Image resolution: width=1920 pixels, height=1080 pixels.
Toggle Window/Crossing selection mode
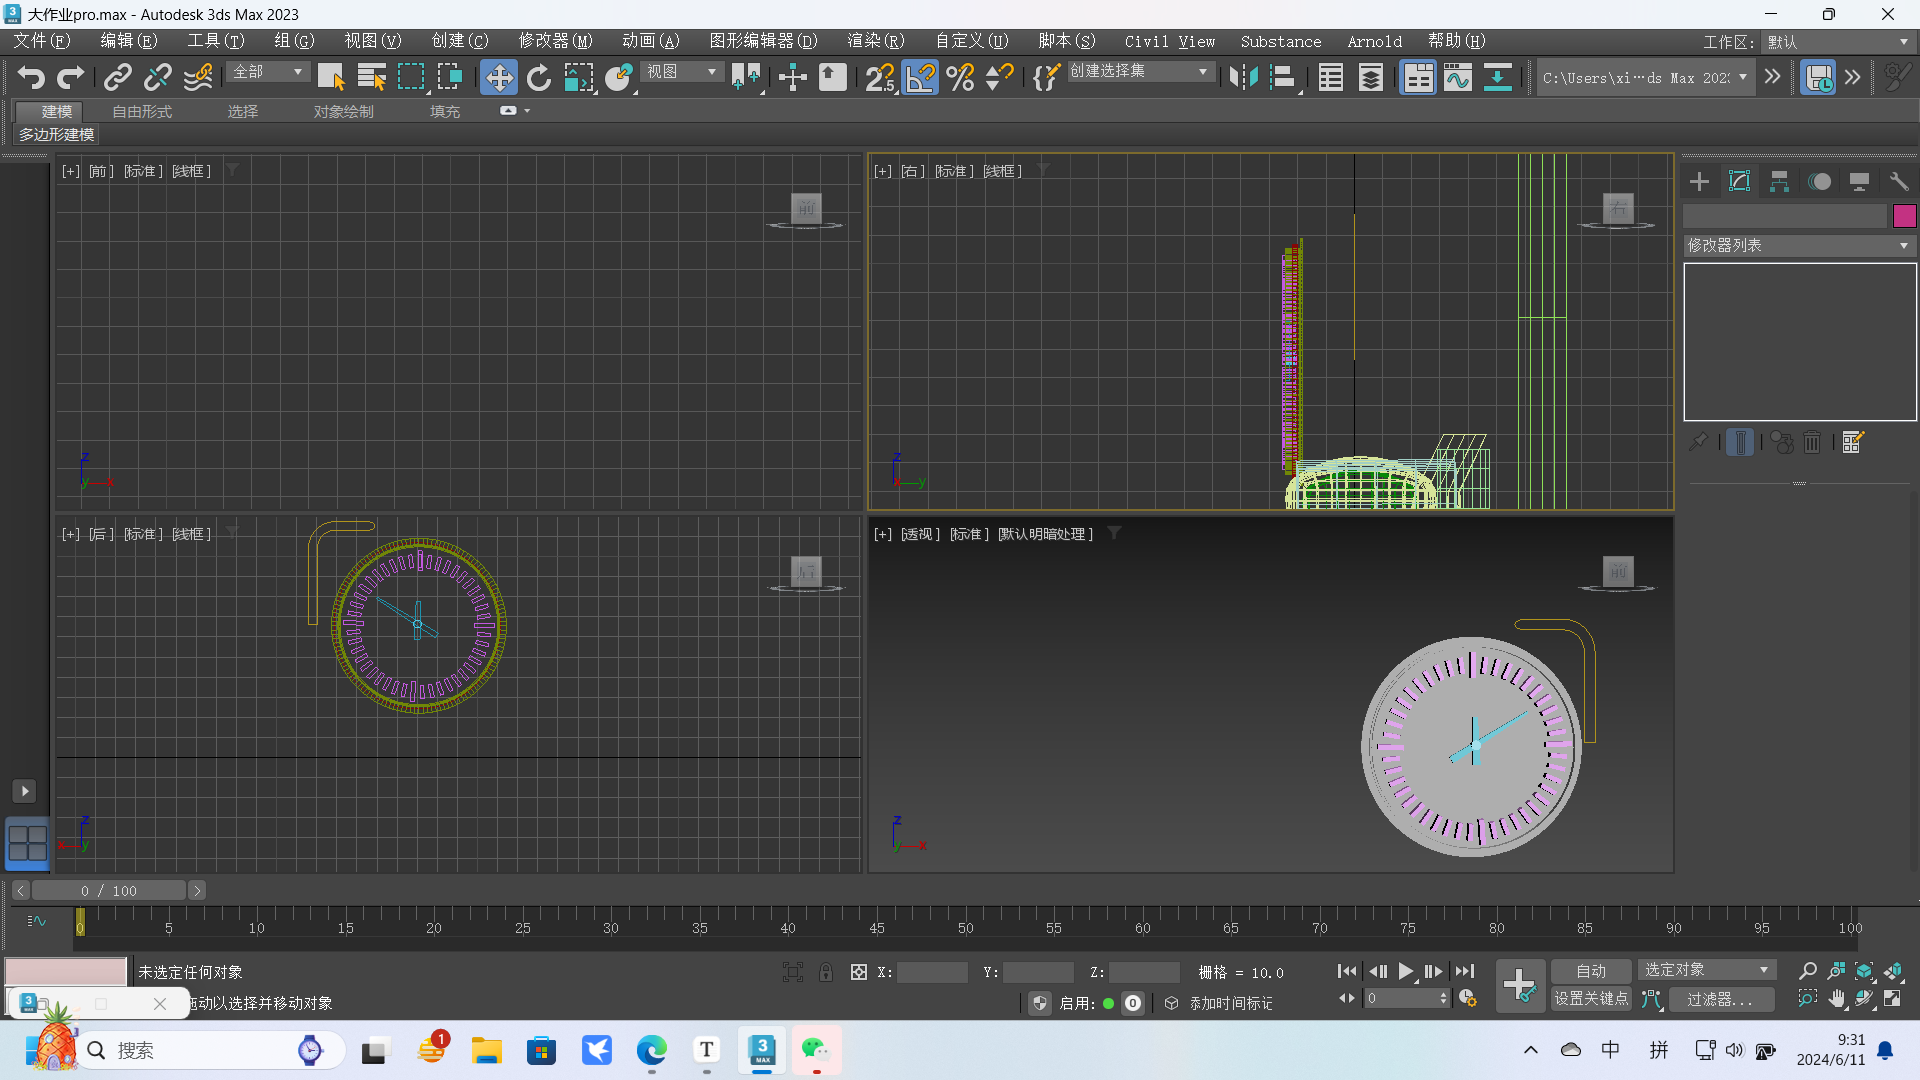[x=450, y=77]
